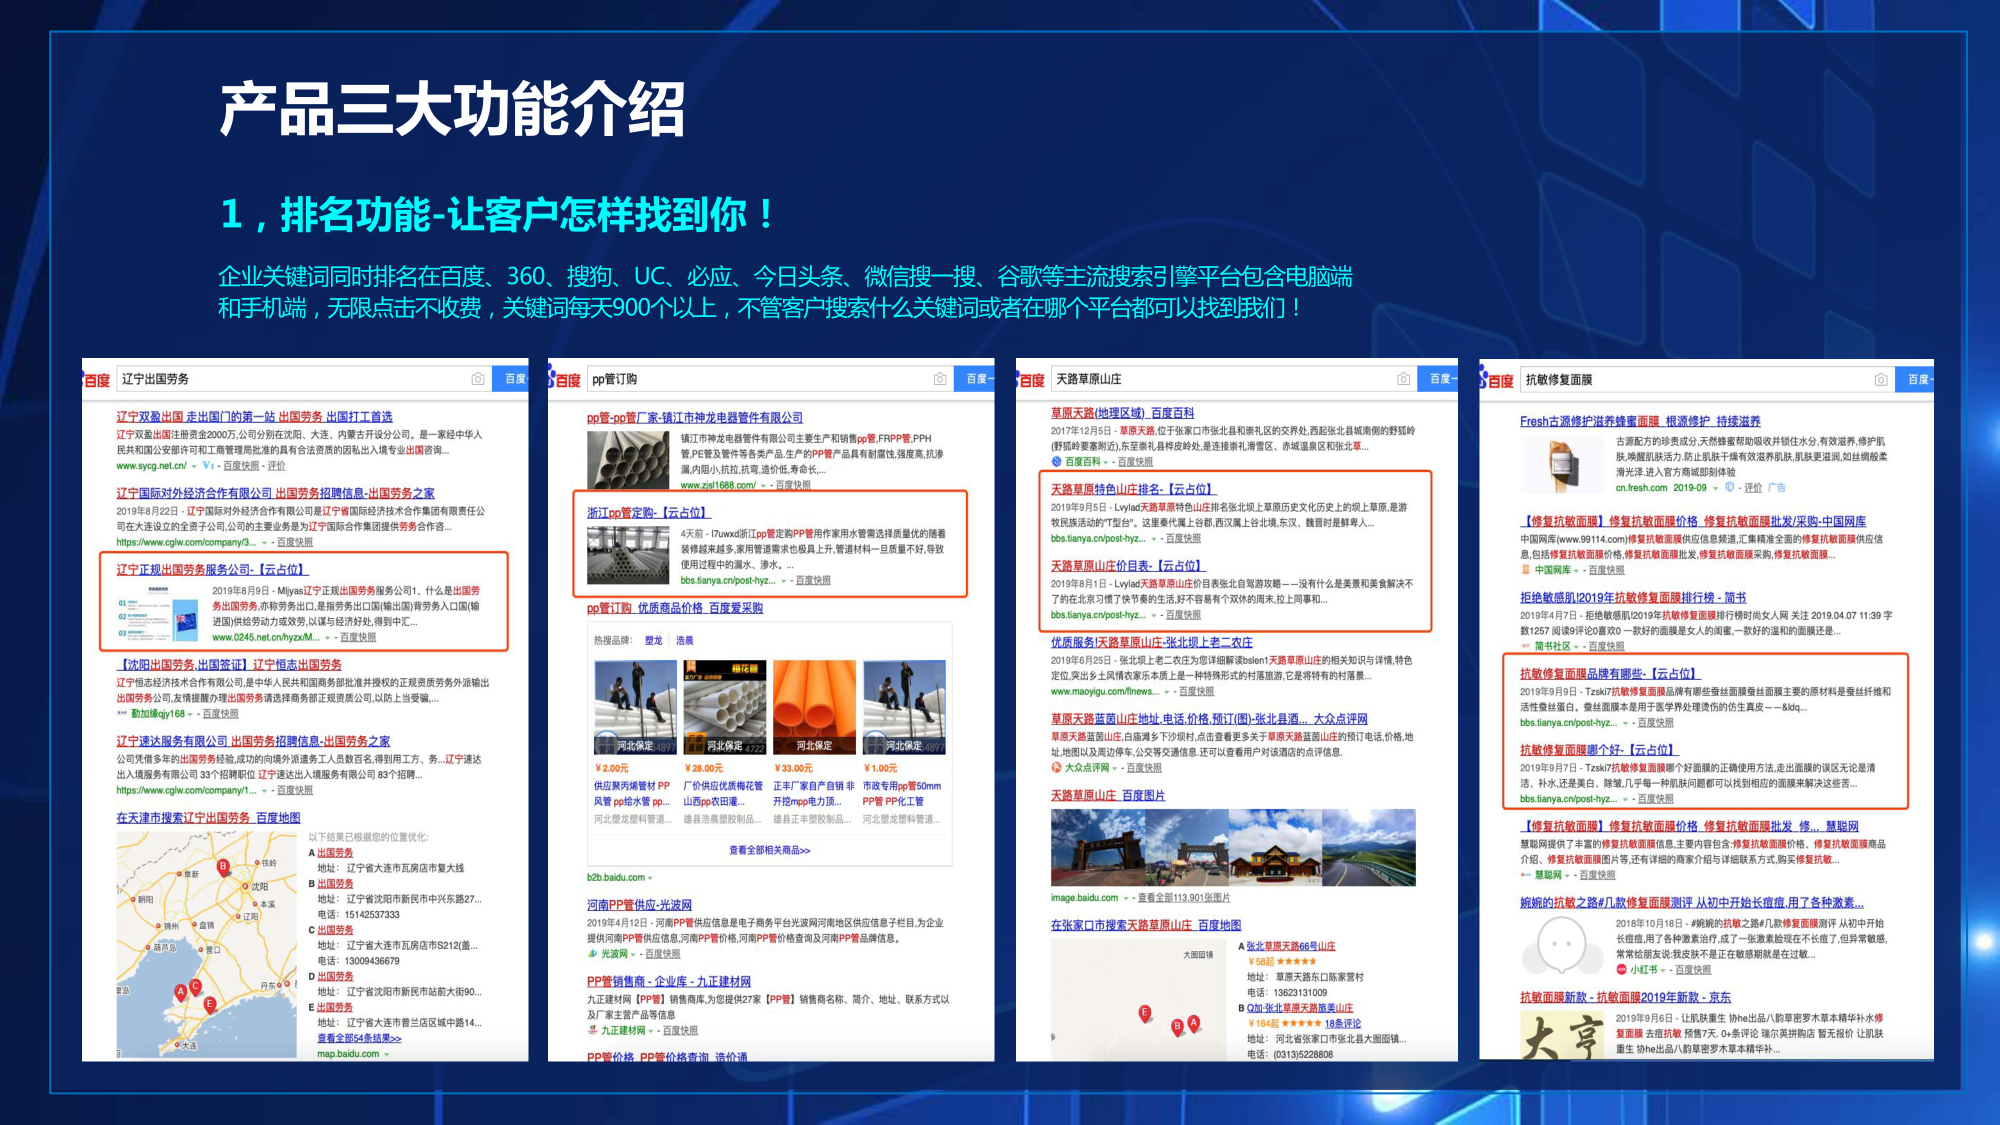This screenshot has height=1125, width=2000.
Task: Click Baidu logo beside 辽宁出国劳务 search field
Action: coord(96,380)
